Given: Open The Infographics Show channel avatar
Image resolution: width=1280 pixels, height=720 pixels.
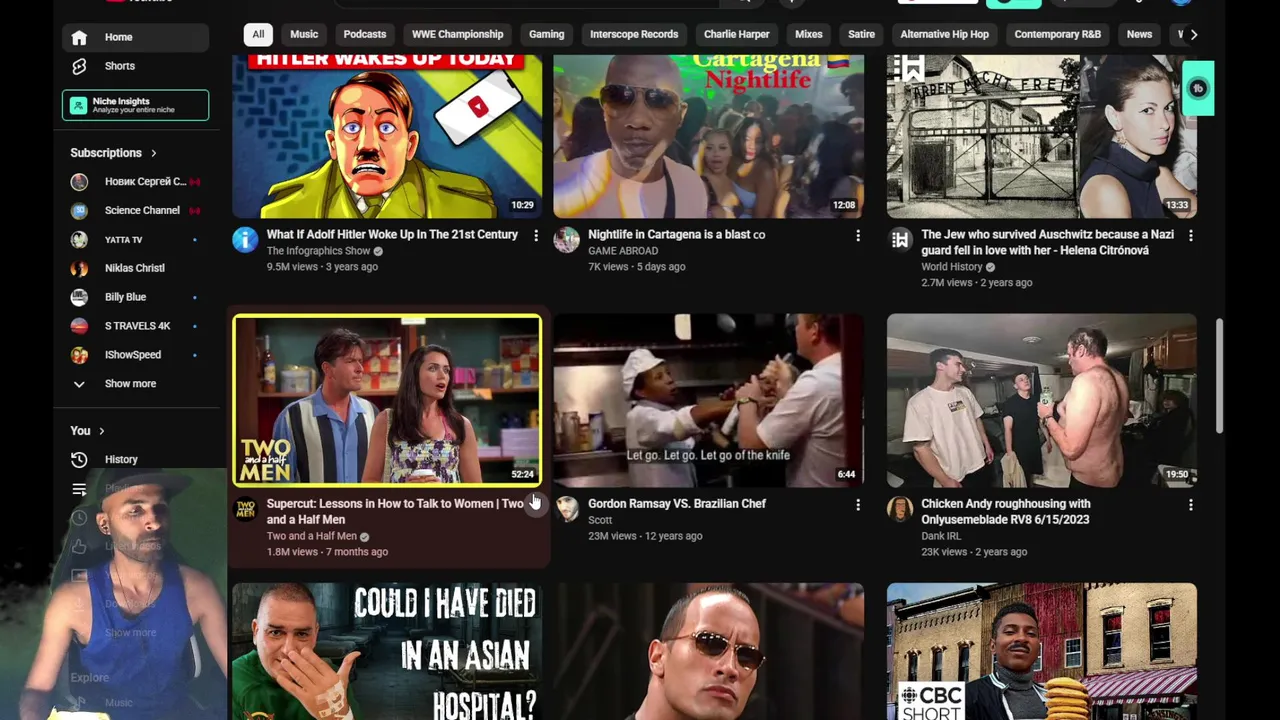Looking at the screenshot, I should [245, 239].
